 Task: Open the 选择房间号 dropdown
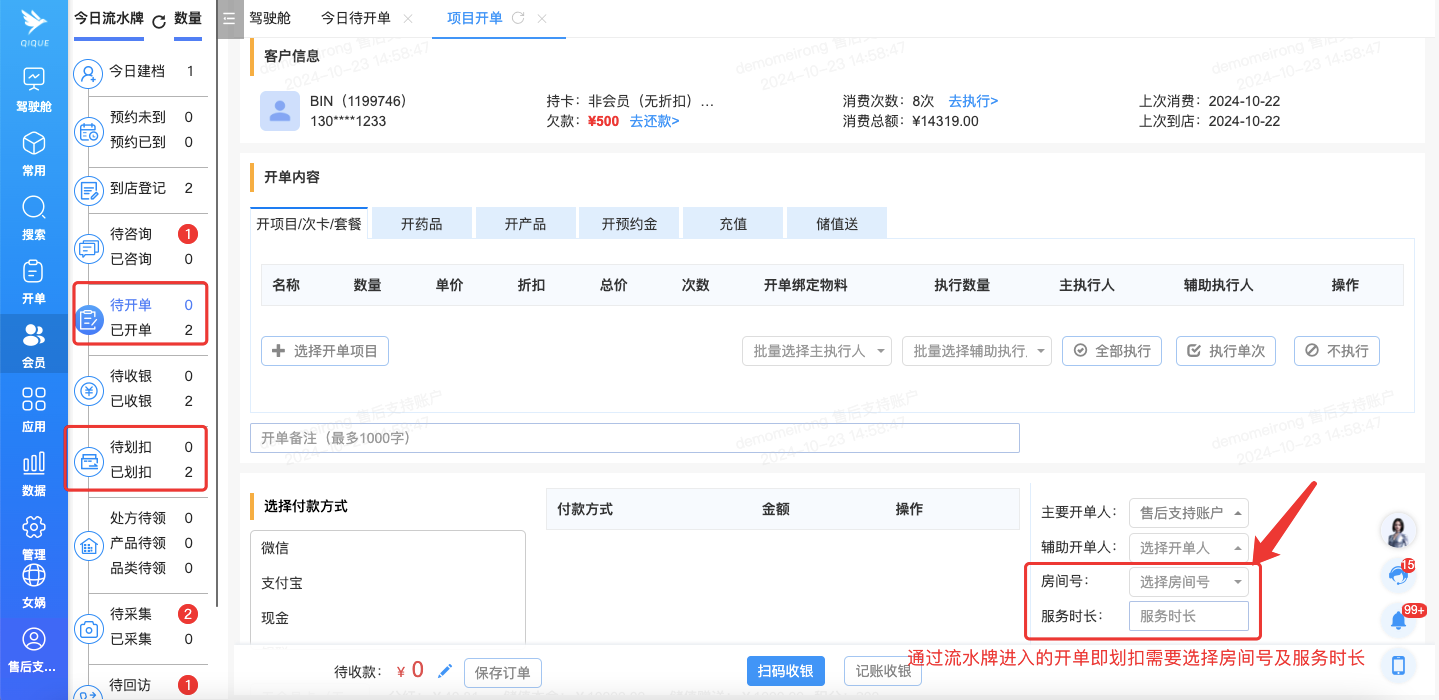pos(1188,582)
